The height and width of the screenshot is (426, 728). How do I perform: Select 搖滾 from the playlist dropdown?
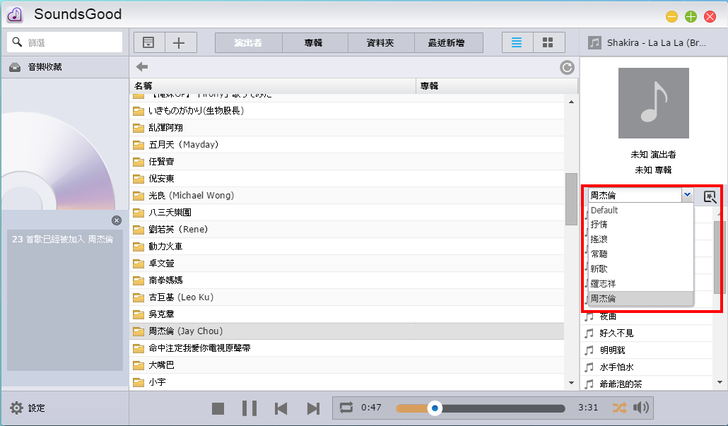599,240
